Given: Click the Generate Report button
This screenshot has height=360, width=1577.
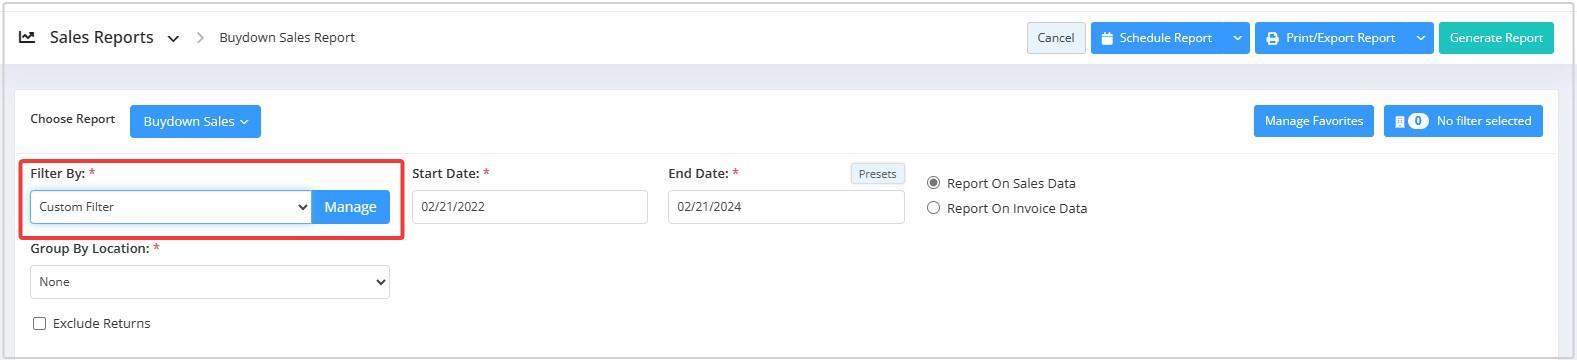Looking at the screenshot, I should click(x=1496, y=38).
